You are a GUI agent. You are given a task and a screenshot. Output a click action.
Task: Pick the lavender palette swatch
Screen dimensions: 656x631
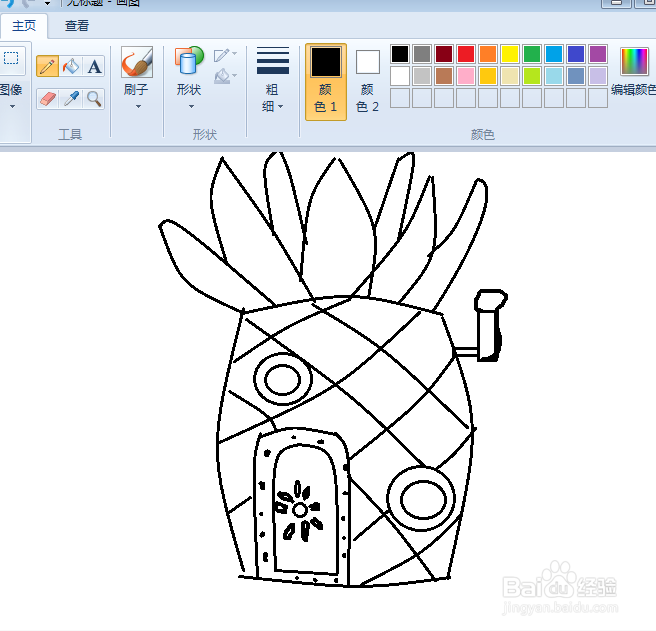pos(598,76)
